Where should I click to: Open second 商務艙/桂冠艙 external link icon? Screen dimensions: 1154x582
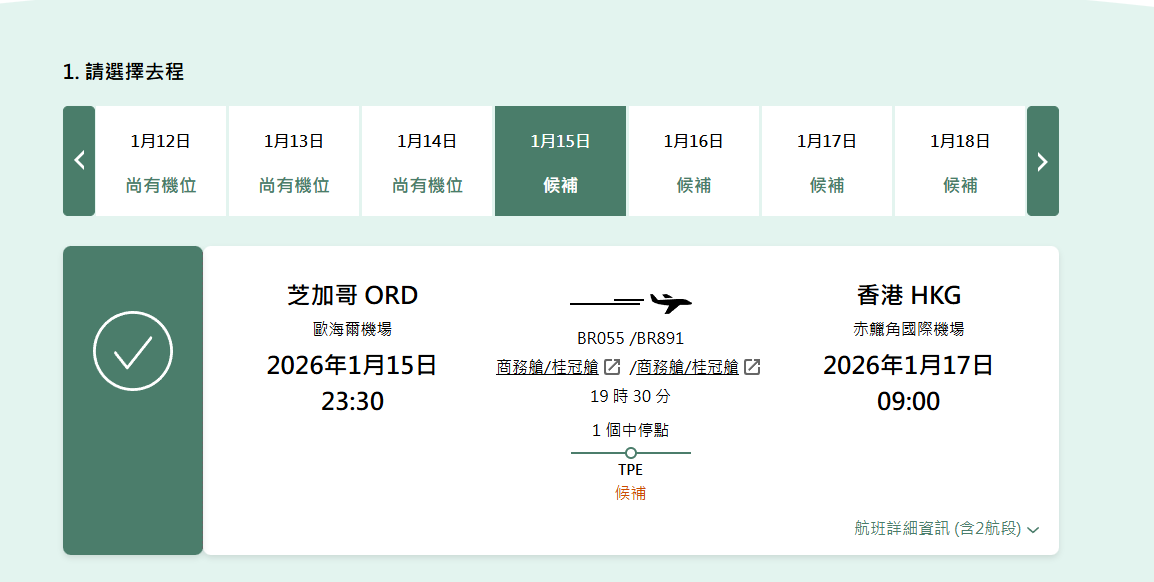point(752,367)
